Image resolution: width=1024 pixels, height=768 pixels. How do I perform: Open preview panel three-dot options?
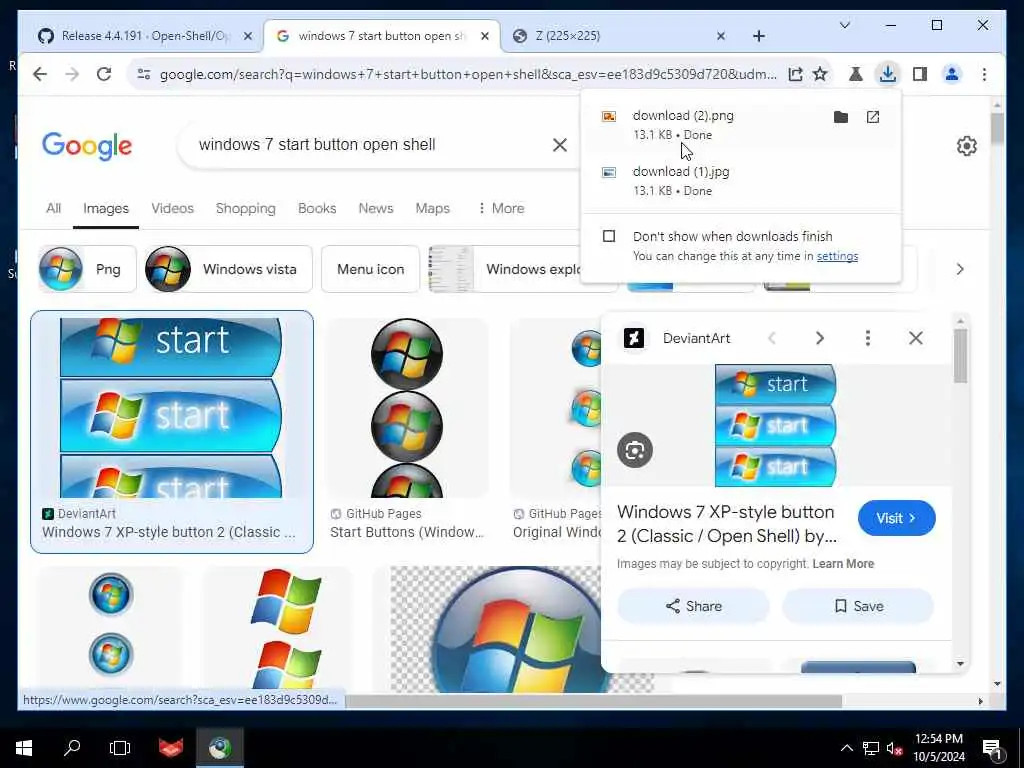867,338
